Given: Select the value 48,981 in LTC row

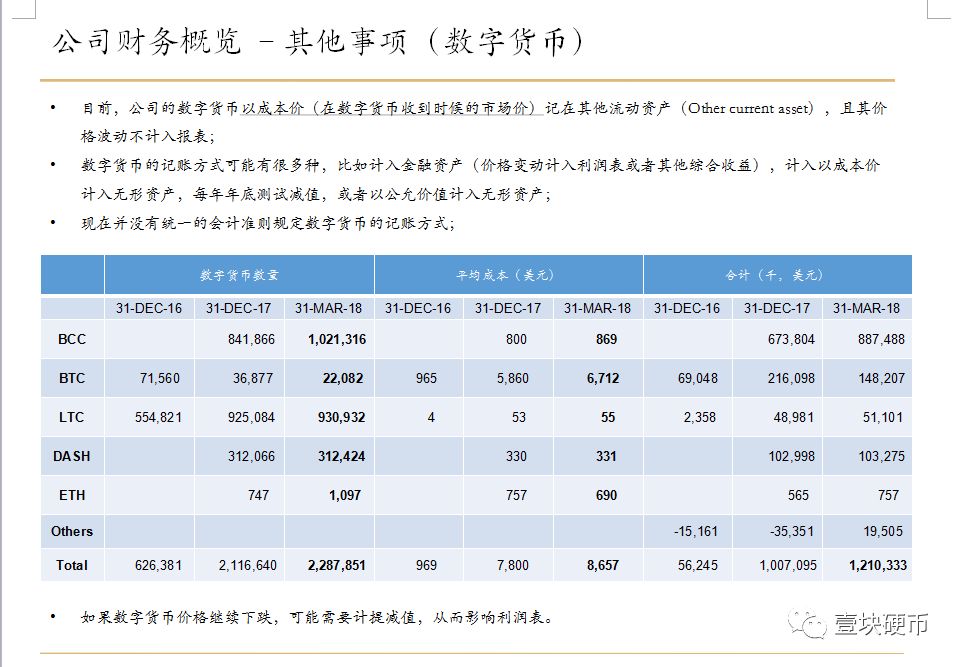Looking at the screenshot, I should pos(794,417).
